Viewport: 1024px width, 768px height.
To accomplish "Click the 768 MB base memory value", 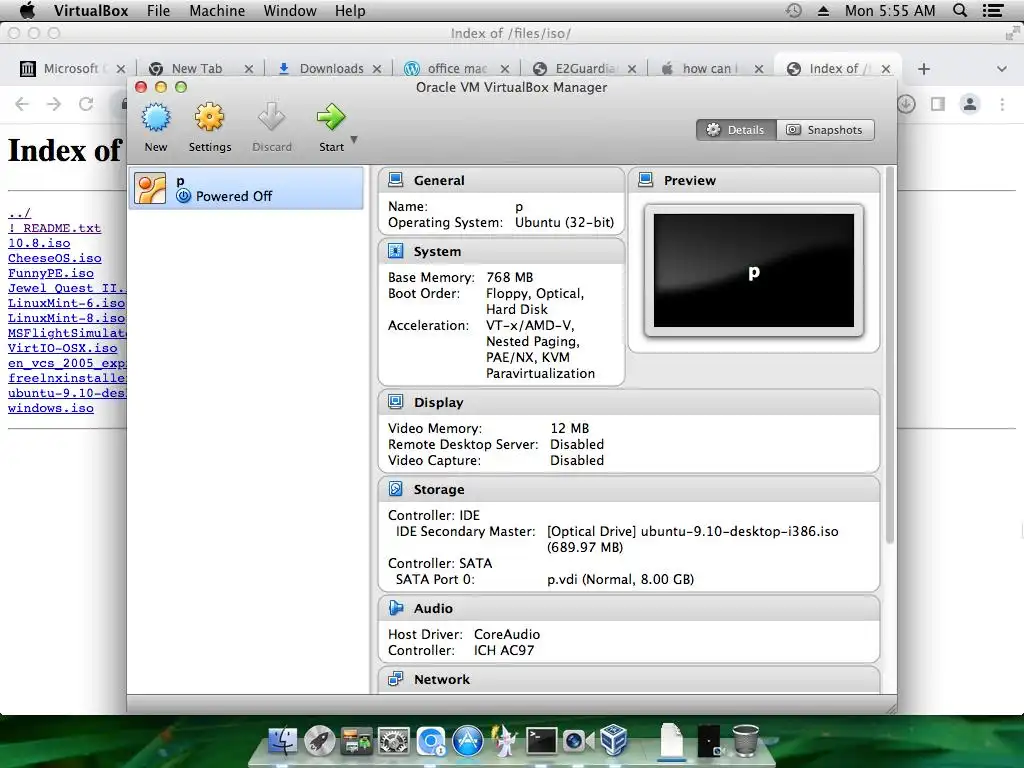I will tap(509, 278).
